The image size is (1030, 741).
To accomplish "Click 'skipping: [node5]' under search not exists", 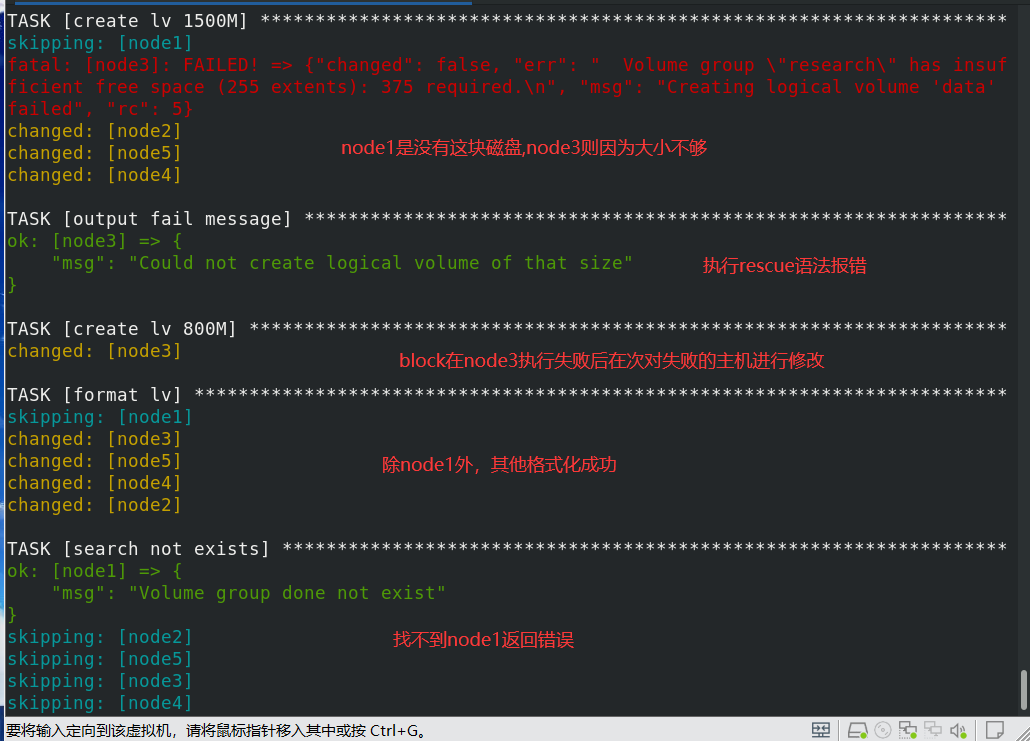I will coord(100,659).
